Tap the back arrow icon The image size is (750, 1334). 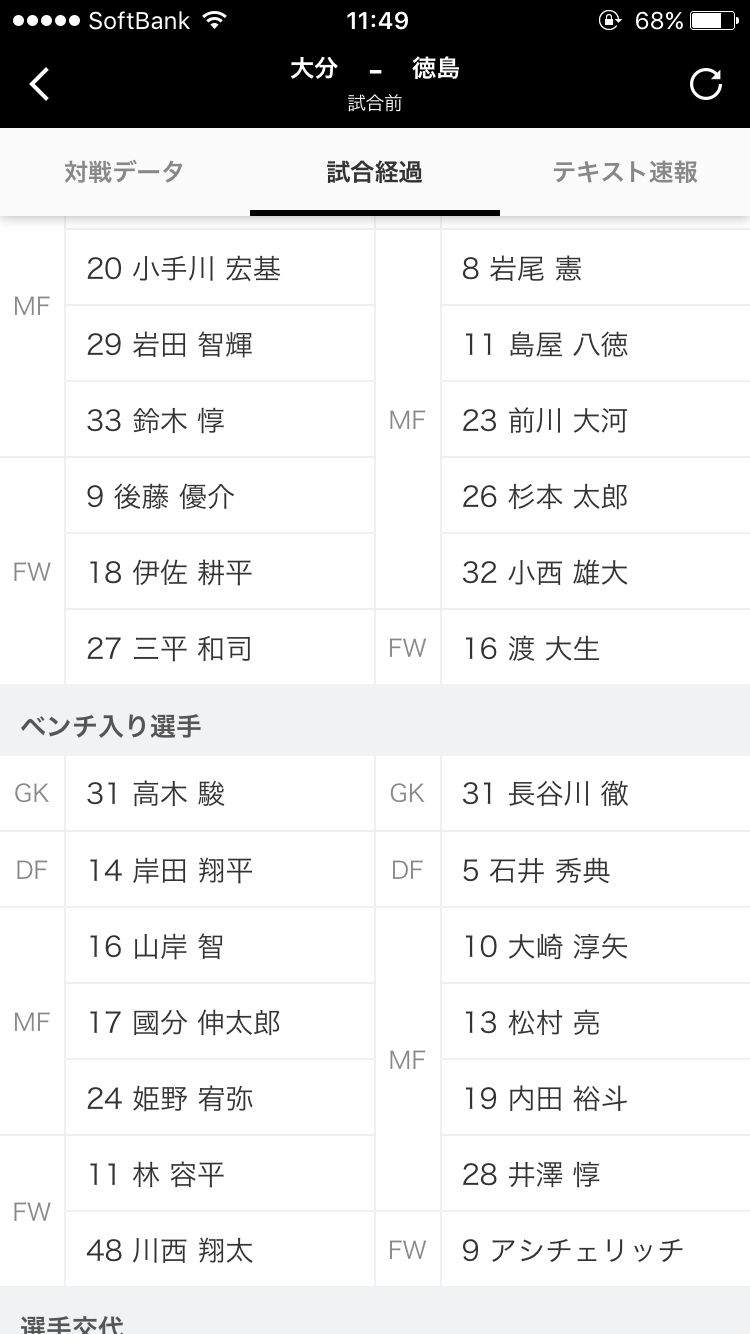pos(40,84)
